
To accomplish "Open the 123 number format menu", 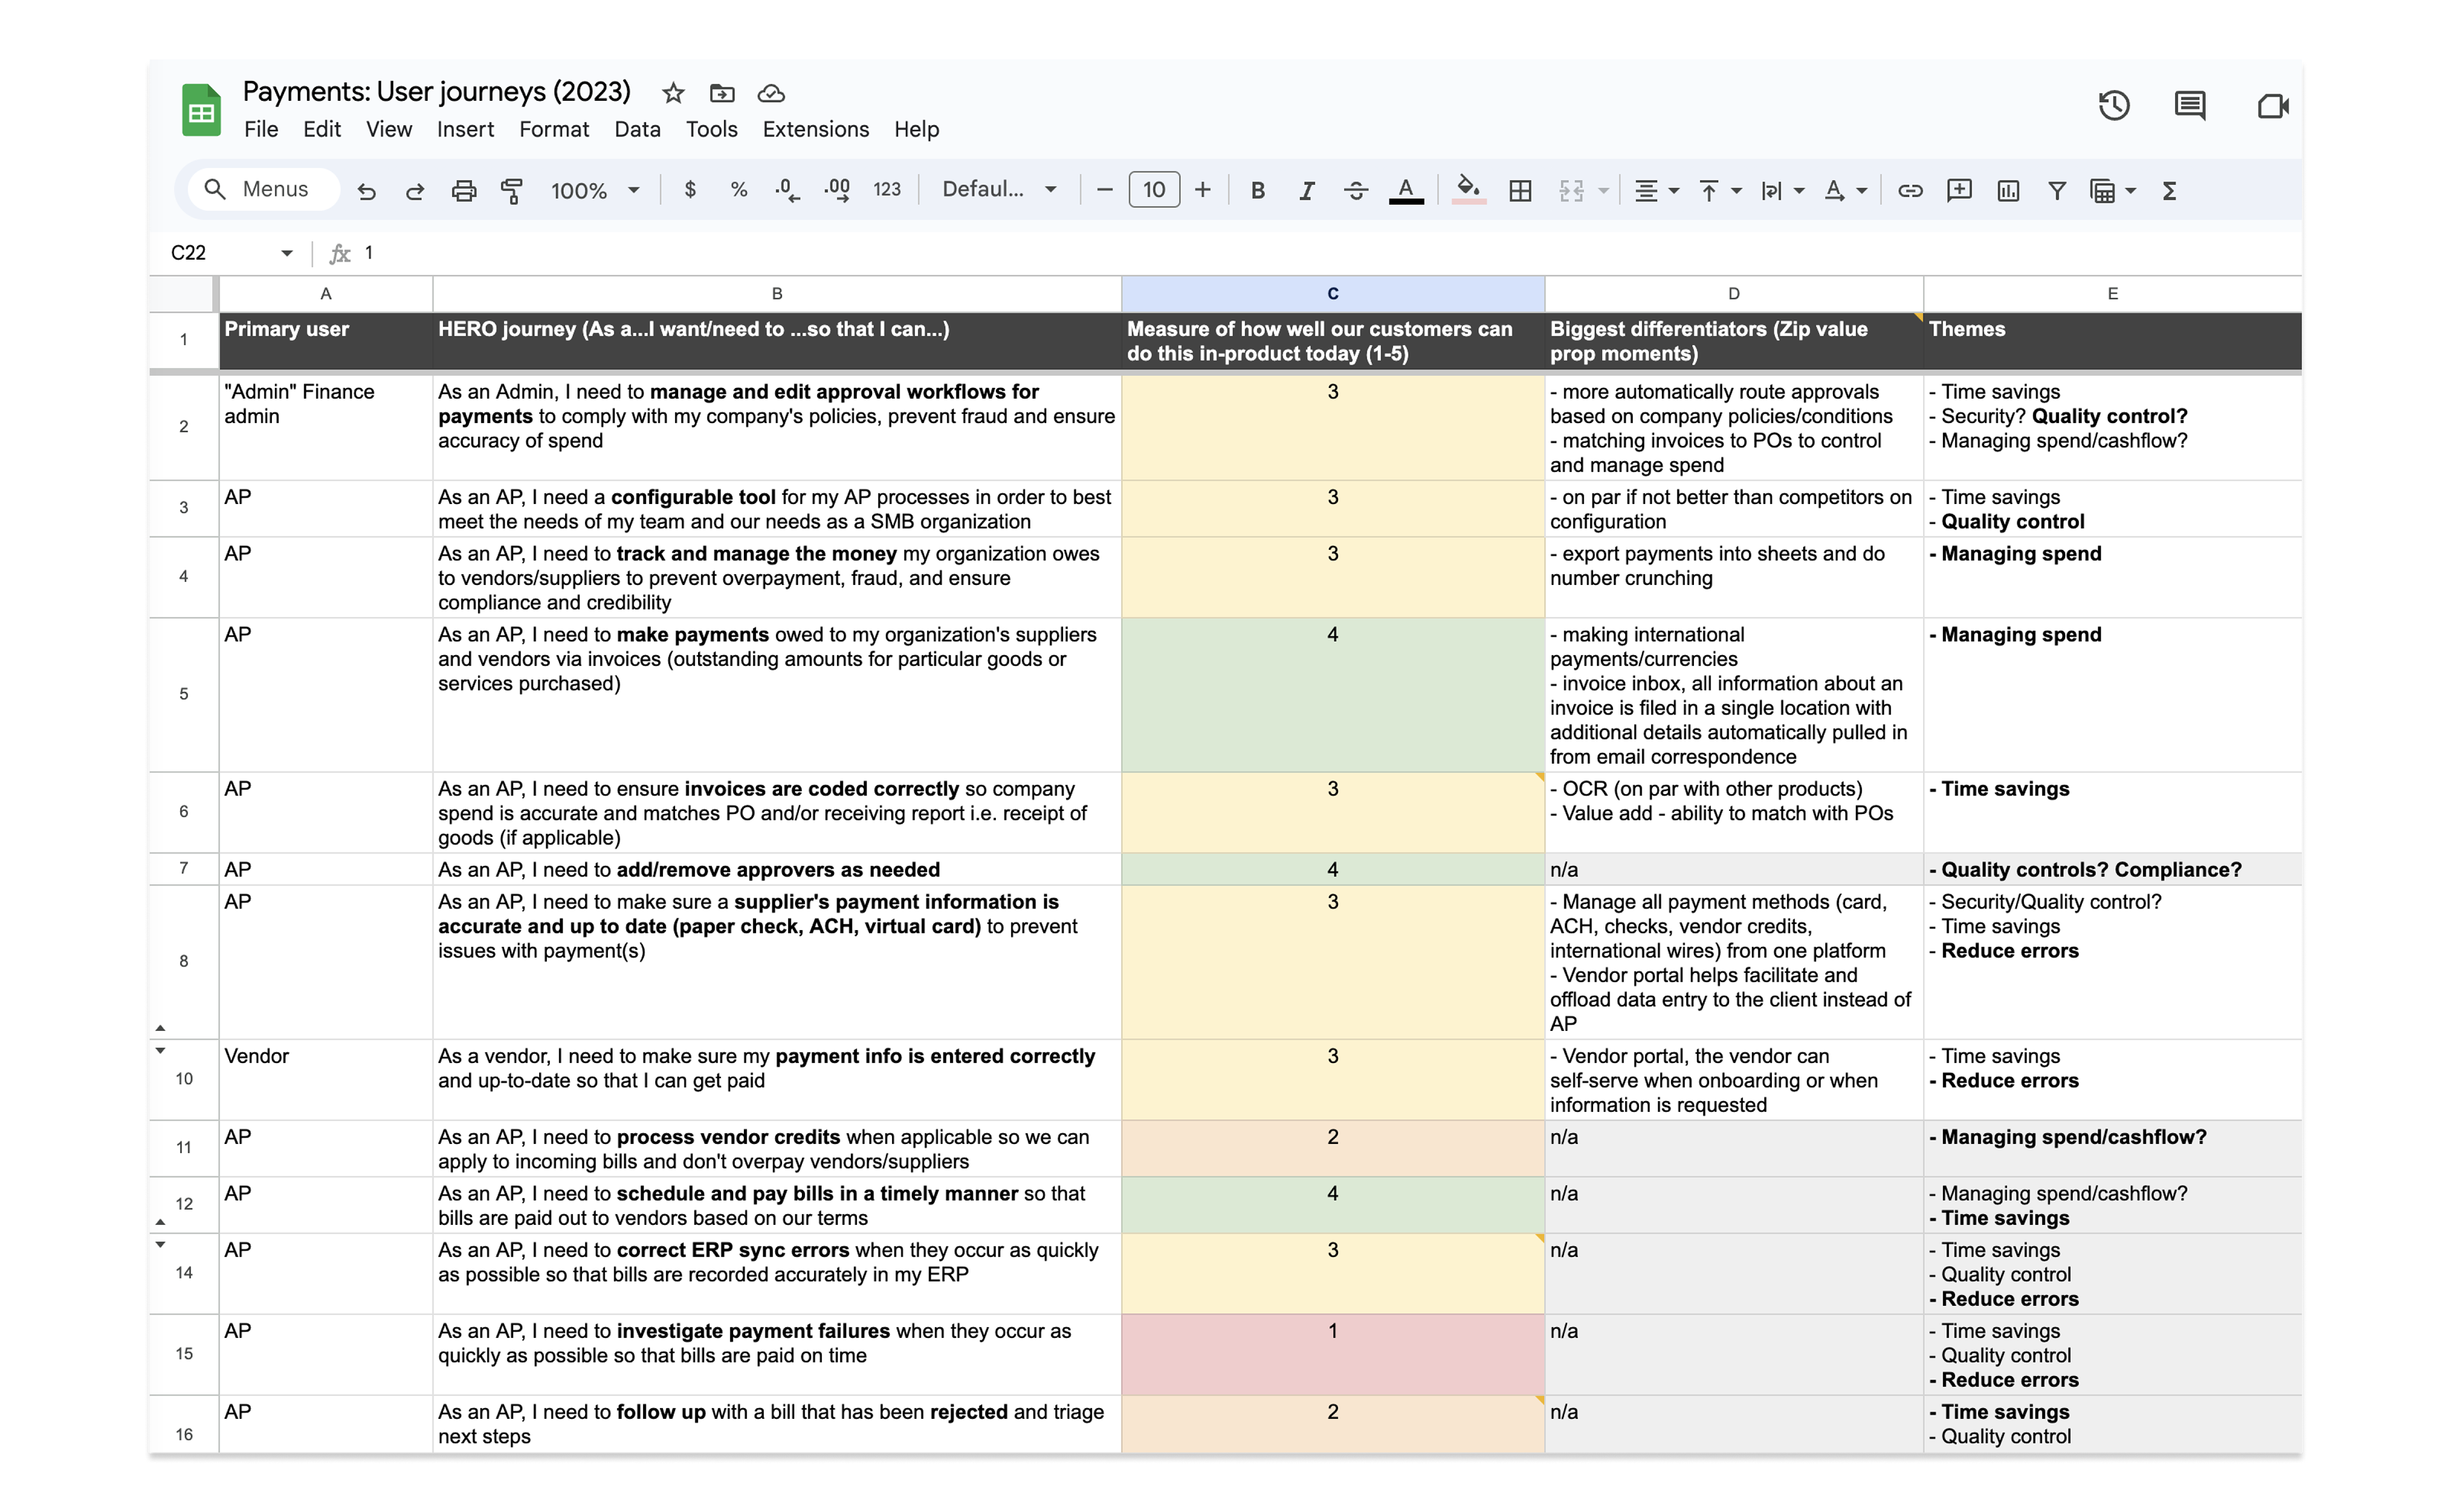I will click(886, 189).
